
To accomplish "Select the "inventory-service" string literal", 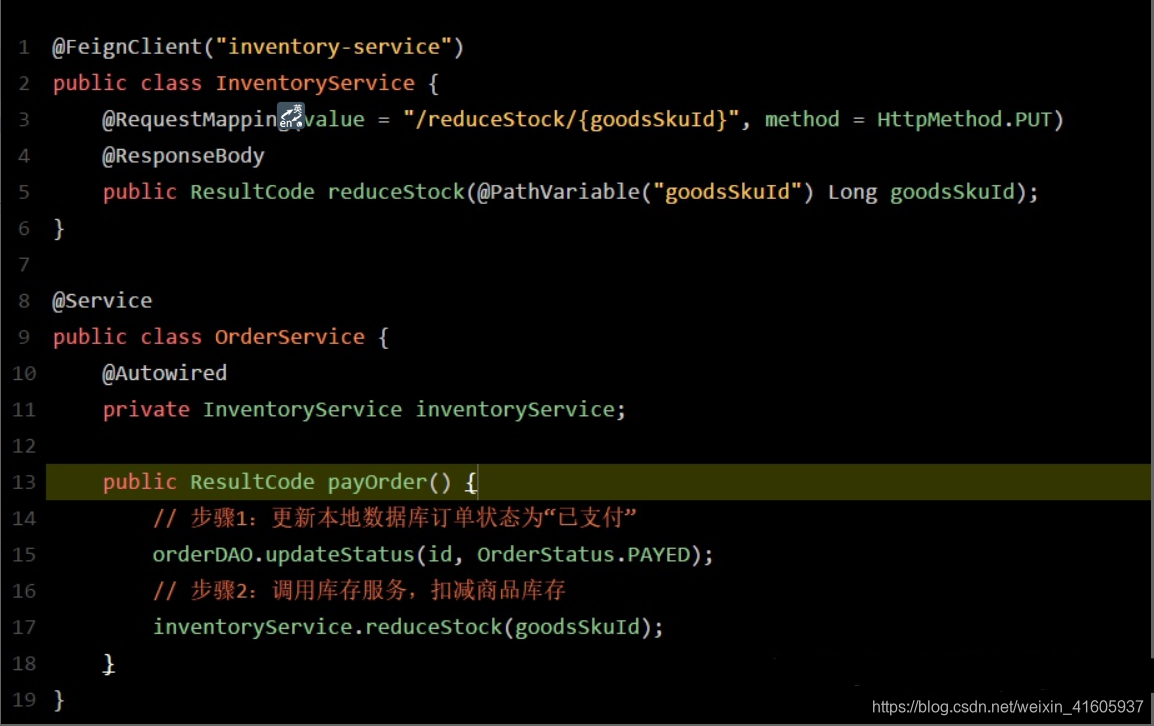I will pos(333,47).
